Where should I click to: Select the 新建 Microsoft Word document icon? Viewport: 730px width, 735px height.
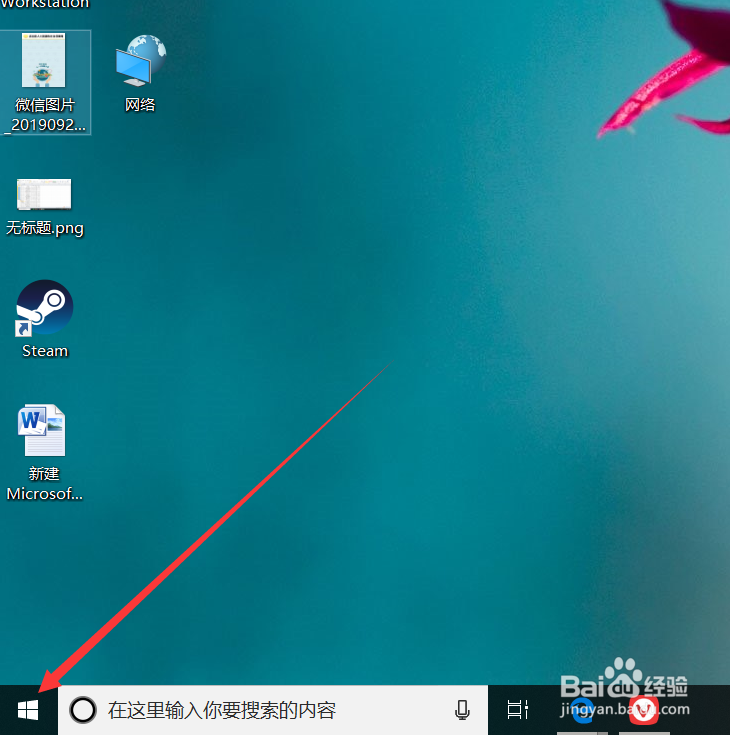pyautogui.click(x=44, y=453)
